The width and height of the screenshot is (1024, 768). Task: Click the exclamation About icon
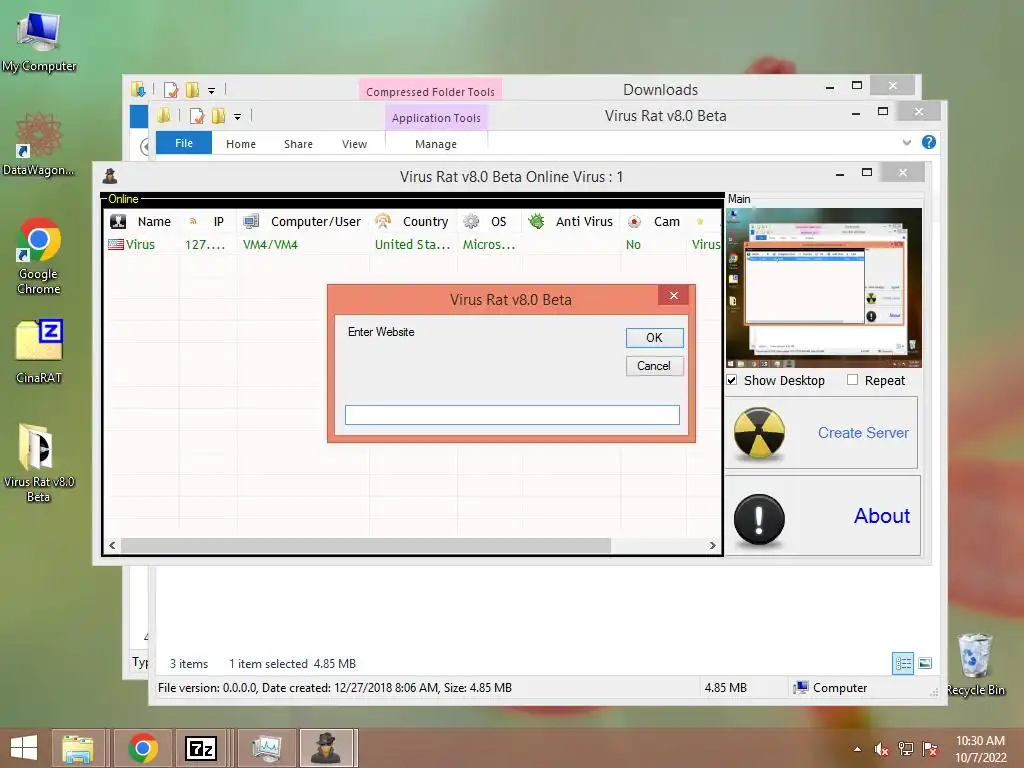759,520
